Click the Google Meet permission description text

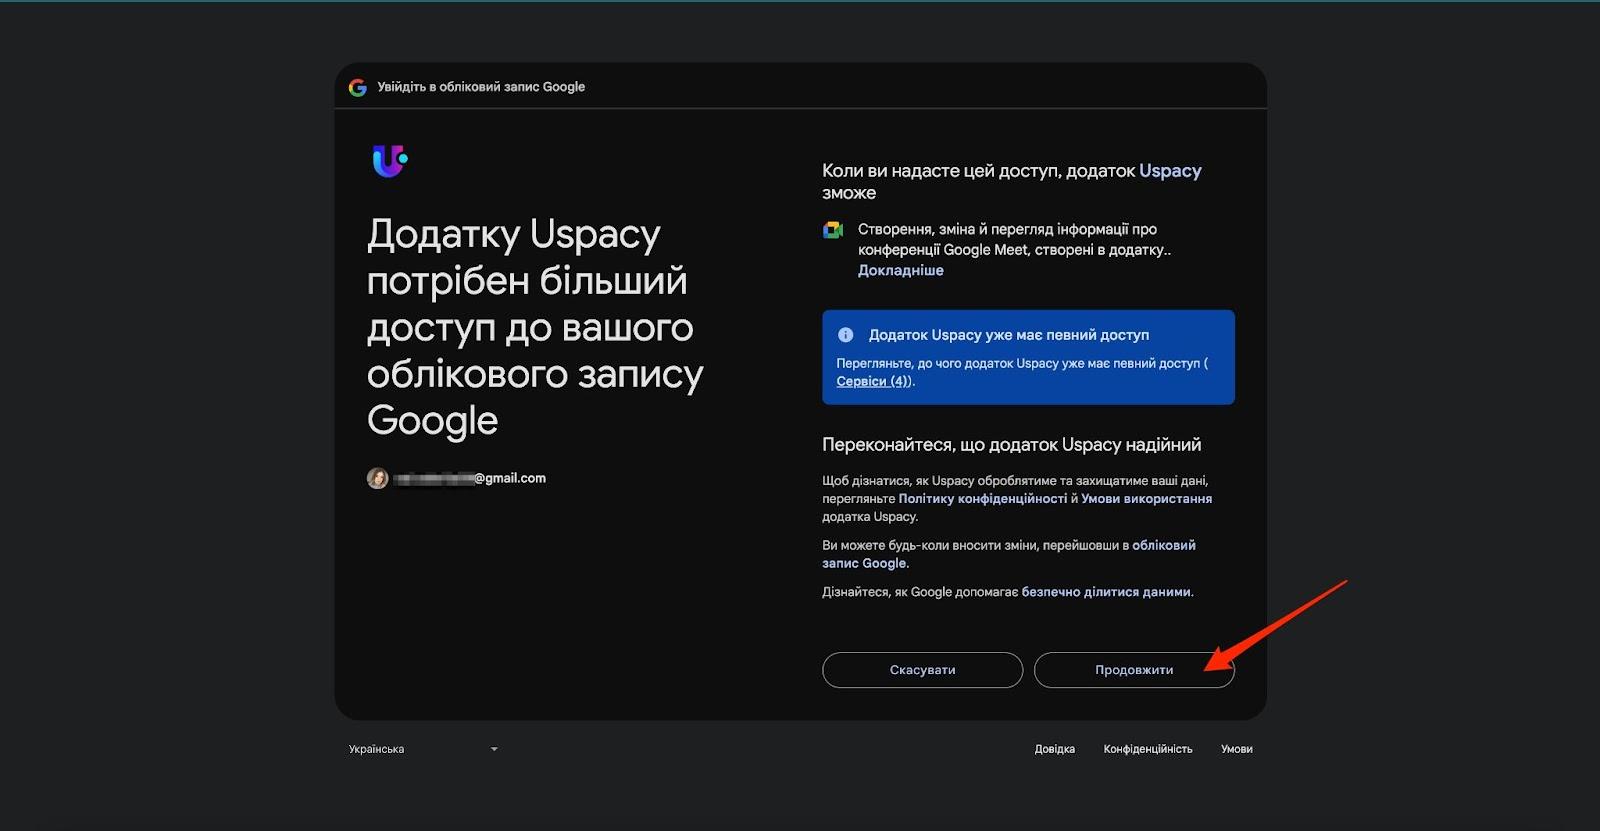coord(1014,239)
